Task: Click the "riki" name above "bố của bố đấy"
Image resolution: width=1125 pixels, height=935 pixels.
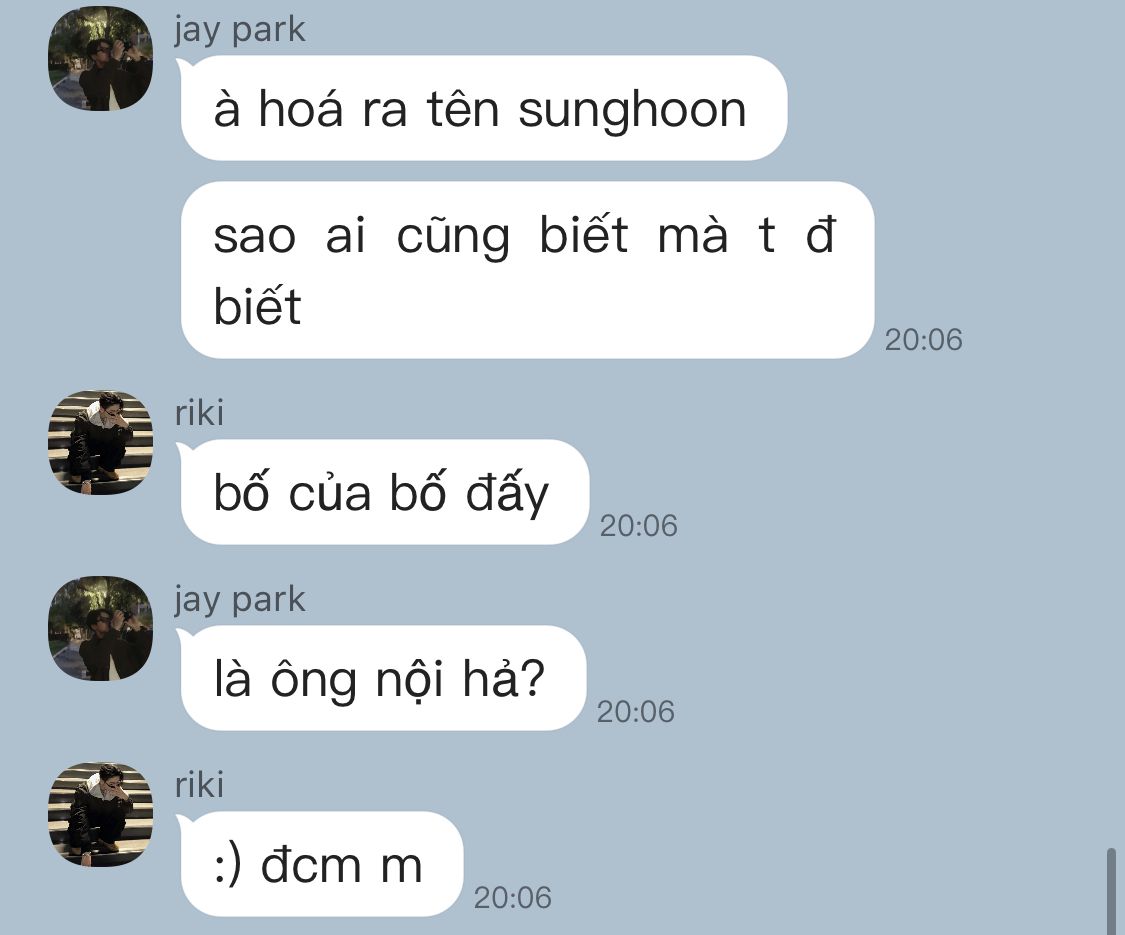Action: click(199, 413)
